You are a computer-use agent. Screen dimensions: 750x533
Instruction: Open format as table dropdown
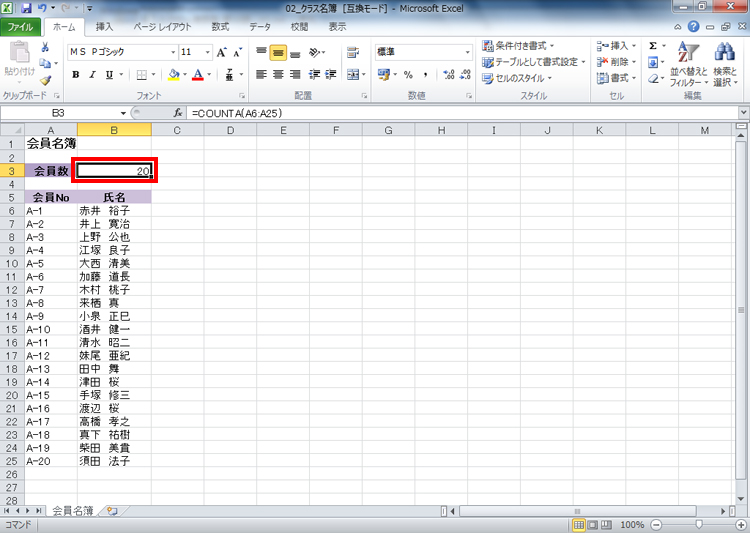[533, 62]
